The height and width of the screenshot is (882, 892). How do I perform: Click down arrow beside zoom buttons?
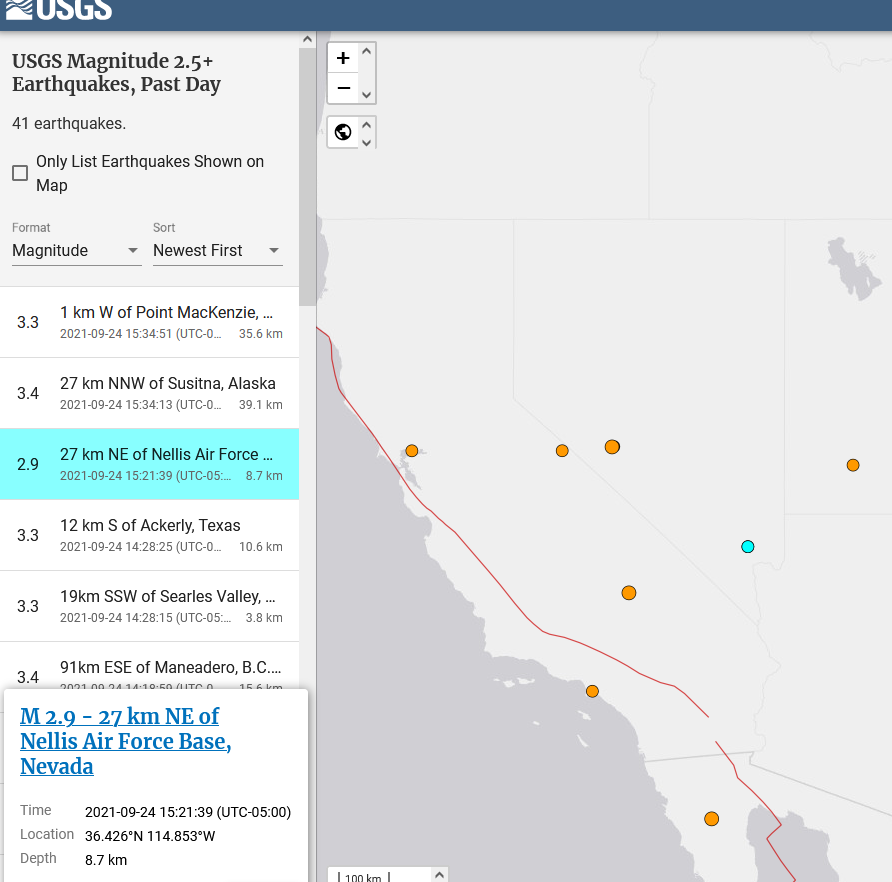[x=367, y=94]
